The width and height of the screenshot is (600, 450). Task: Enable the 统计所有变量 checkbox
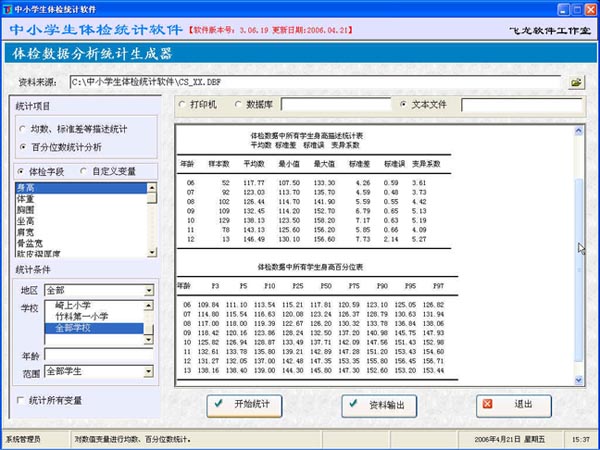[x=22, y=401]
